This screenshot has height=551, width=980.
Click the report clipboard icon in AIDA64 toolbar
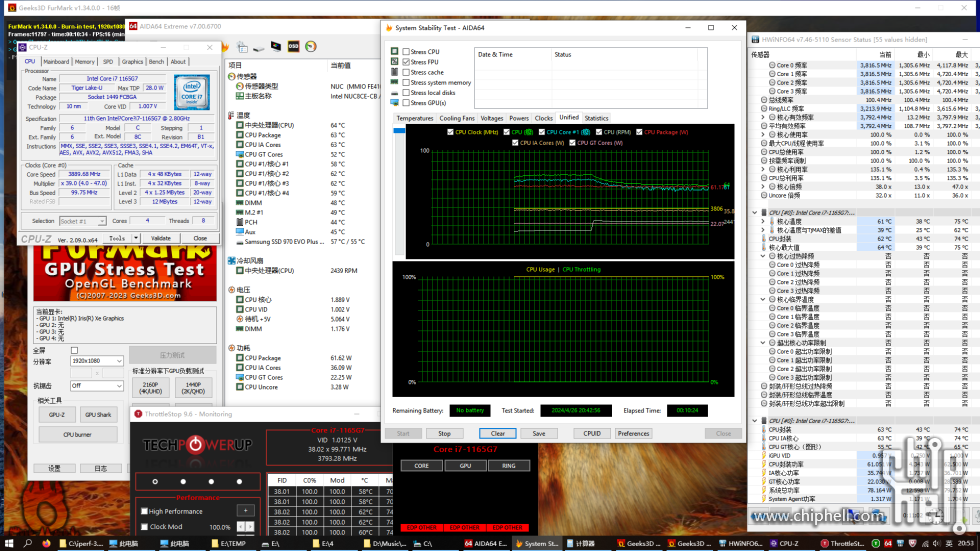click(x=242, y=47)
